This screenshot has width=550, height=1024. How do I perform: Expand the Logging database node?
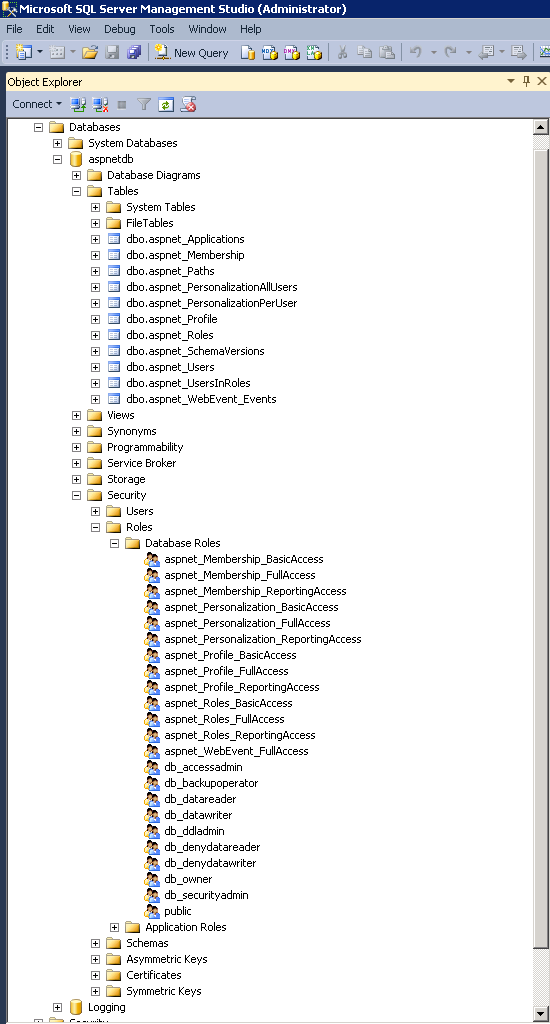pos(57,1007)
